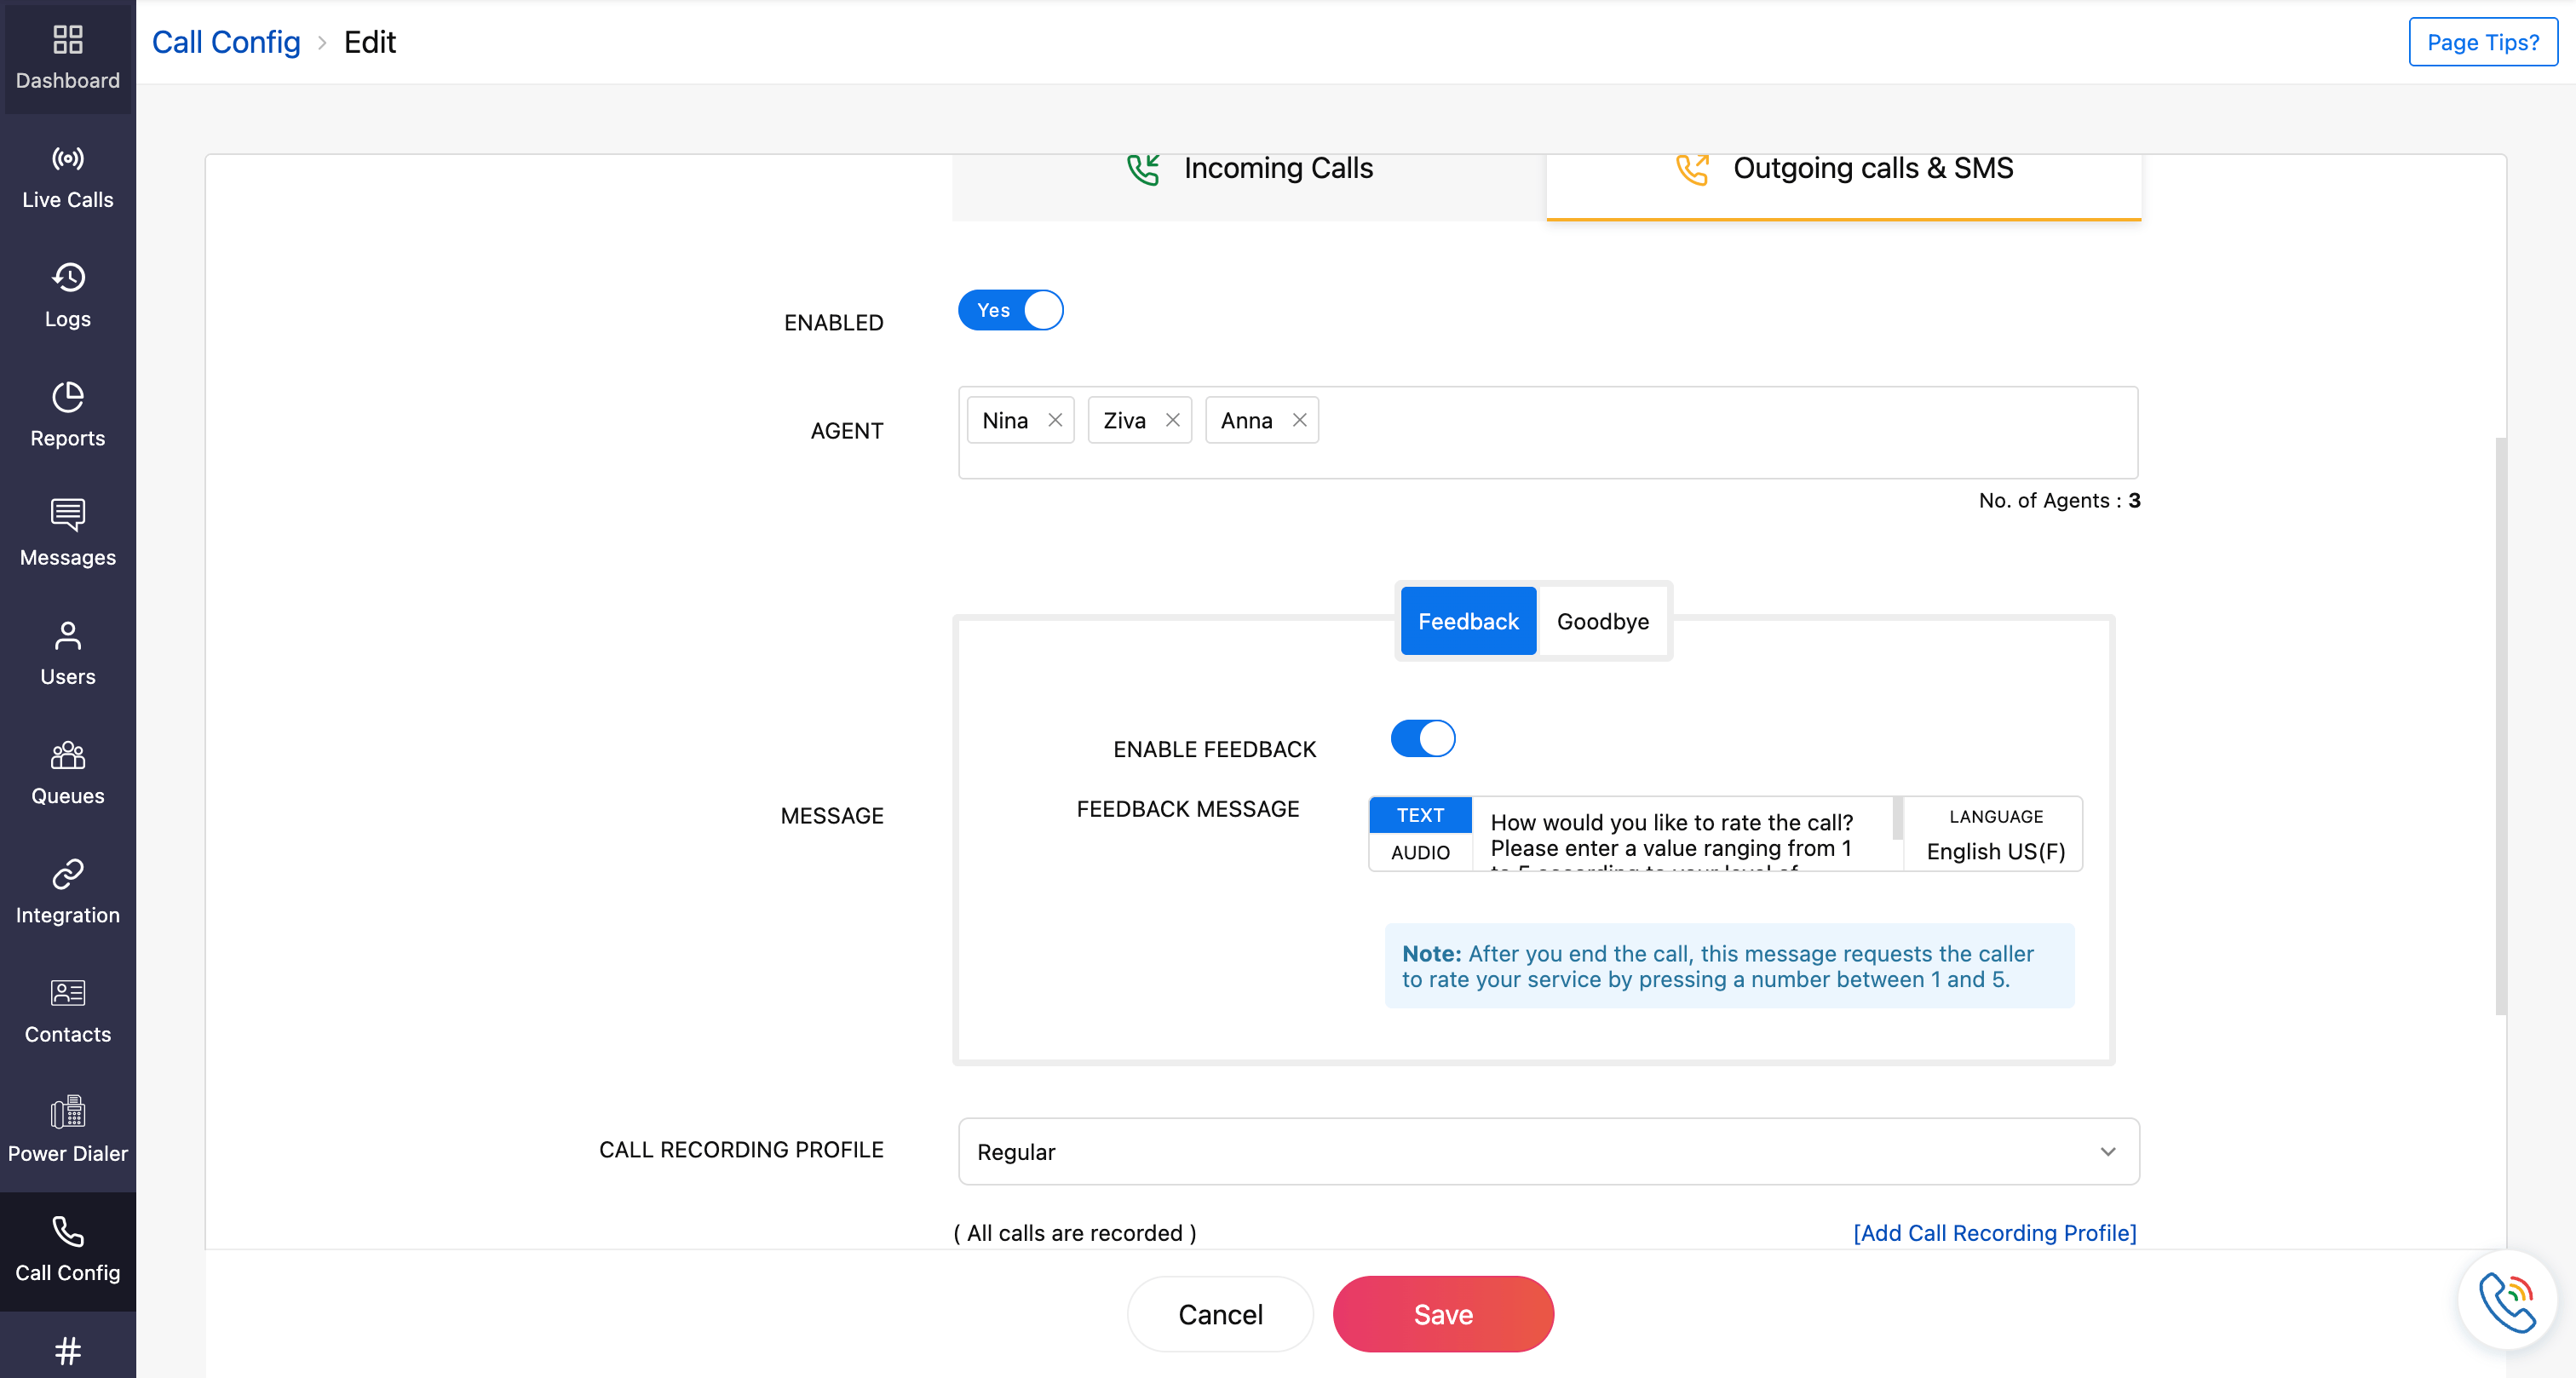Screen dimensions: 2576x1378
Task: Switch feedback message to AUDIO mode
Action: coord(1419,852)
